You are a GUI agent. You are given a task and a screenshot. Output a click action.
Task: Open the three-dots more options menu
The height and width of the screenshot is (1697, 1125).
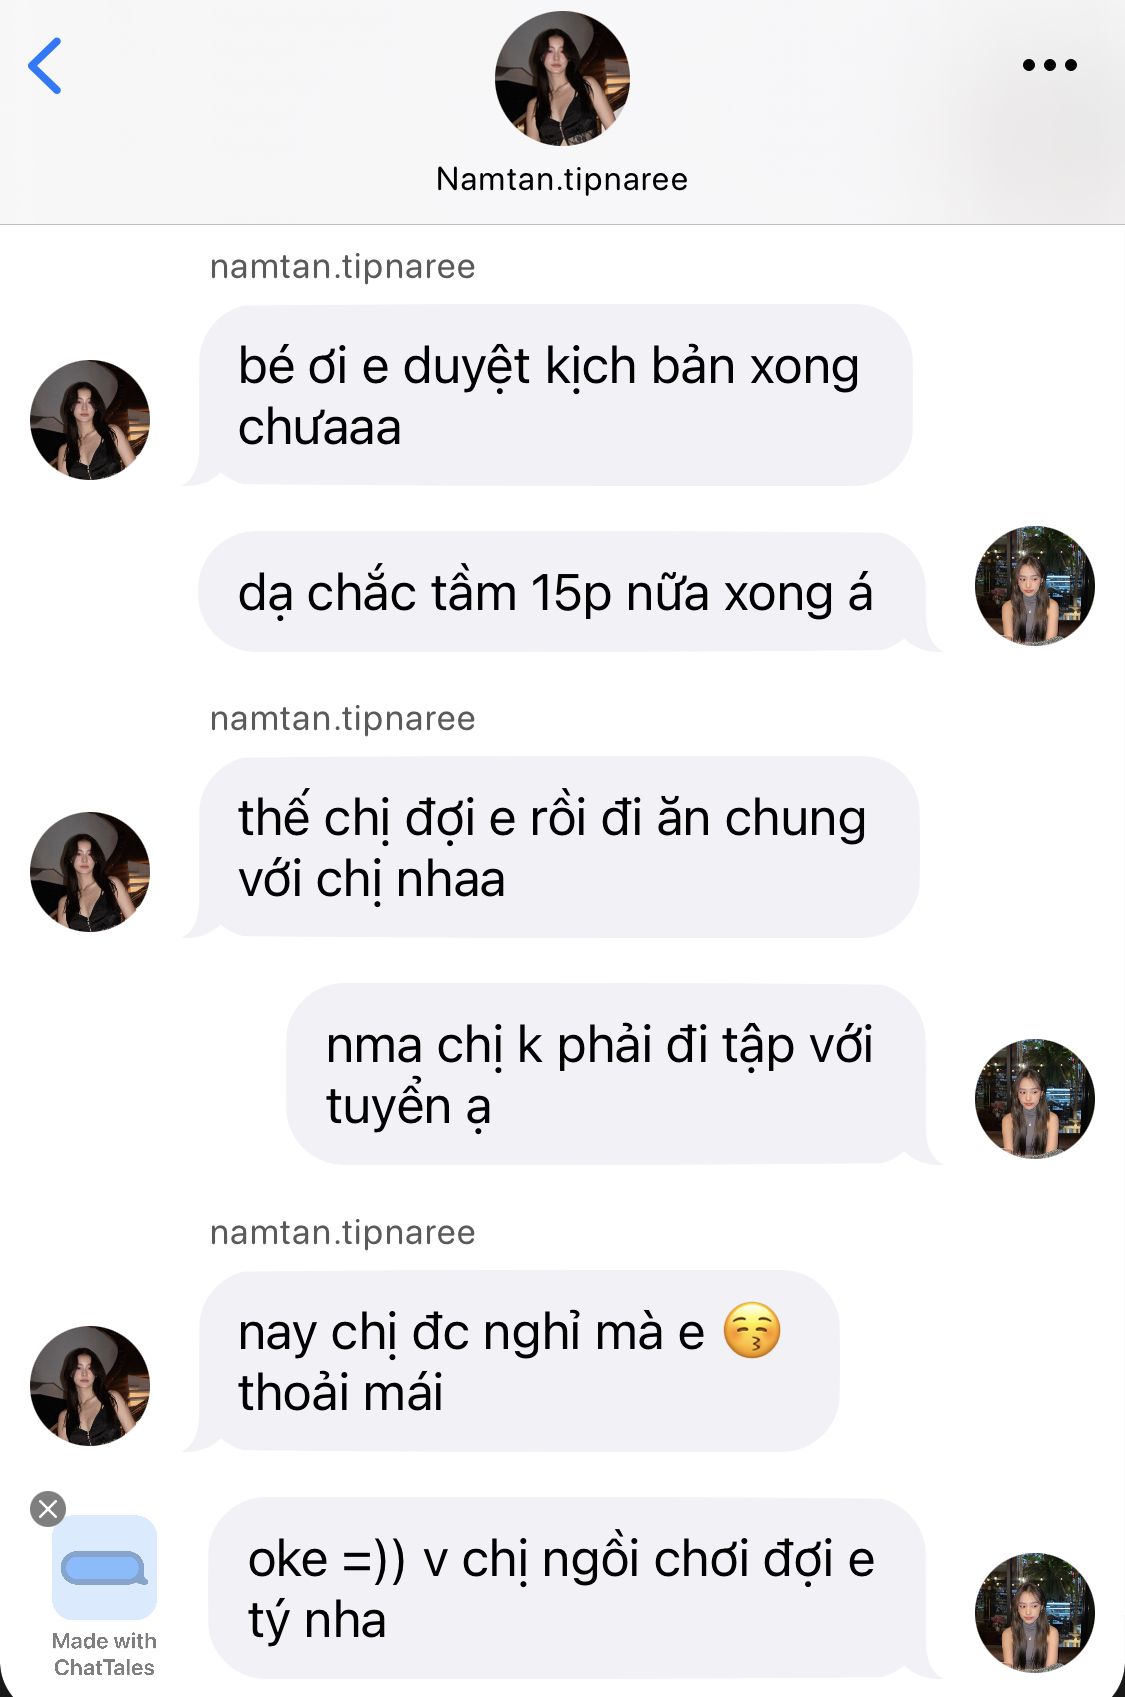(1049, 65)
